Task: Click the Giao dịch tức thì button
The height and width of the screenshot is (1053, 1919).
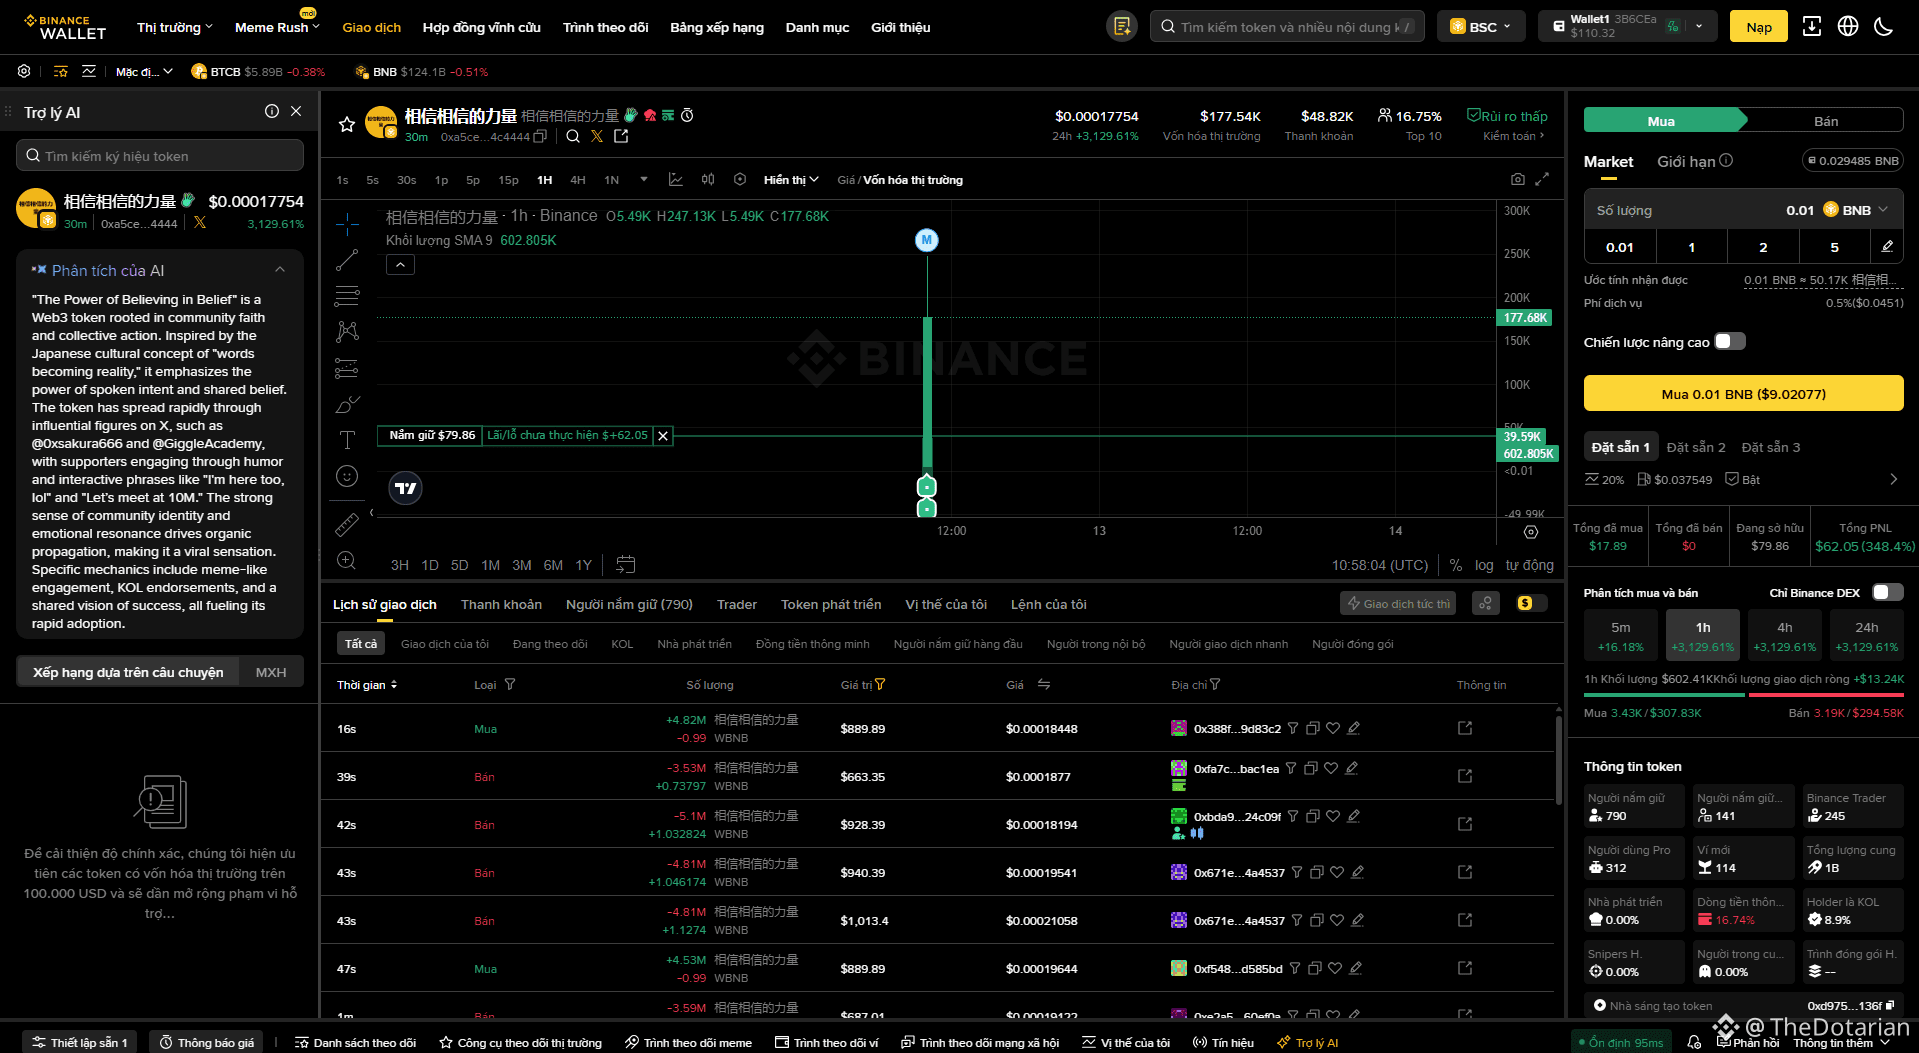Action: pos(1398,604)
